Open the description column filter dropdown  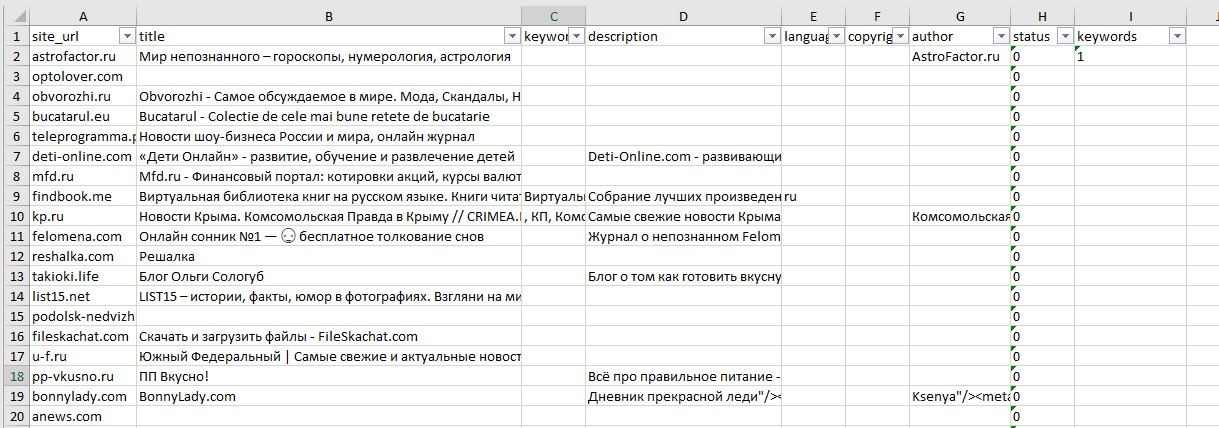coord(772,36)
